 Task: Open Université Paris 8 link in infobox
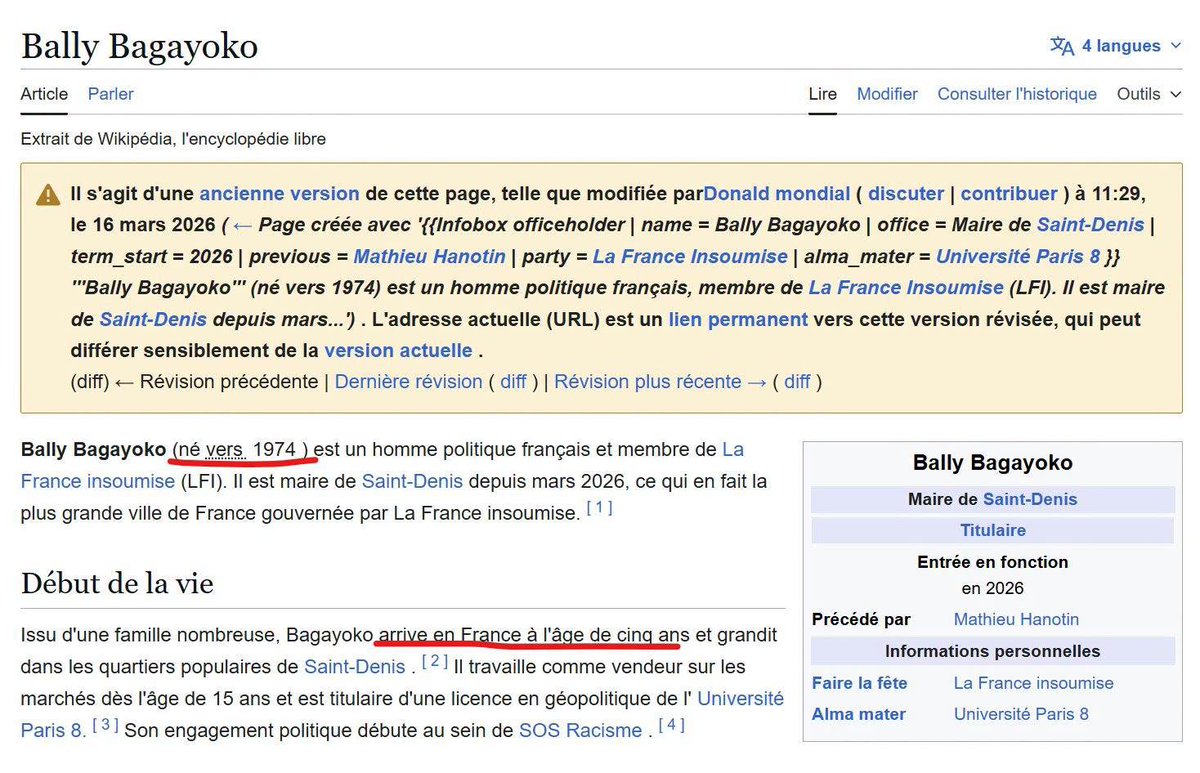[1021, 714]
